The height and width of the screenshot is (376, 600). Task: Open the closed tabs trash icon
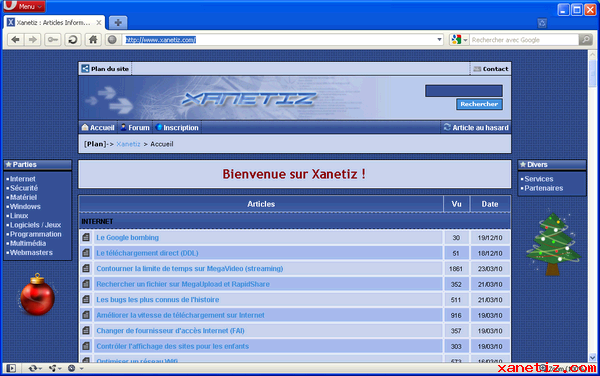pyautogui.click(x=542, y=23)
